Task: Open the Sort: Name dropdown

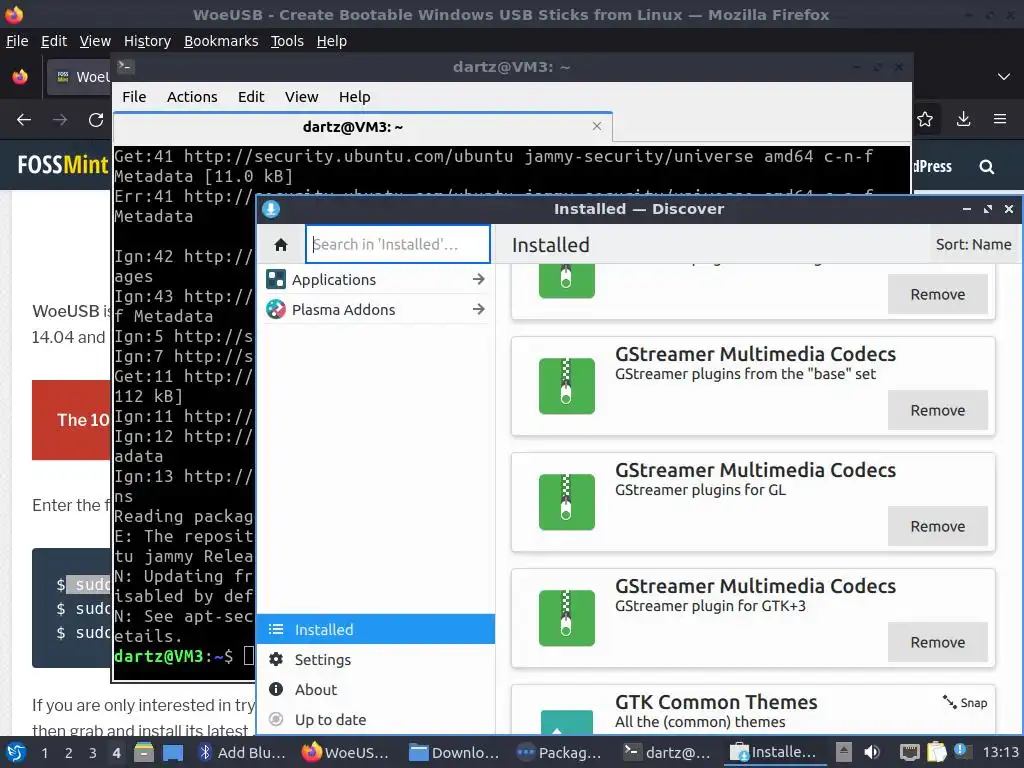Action: [973, 244]
